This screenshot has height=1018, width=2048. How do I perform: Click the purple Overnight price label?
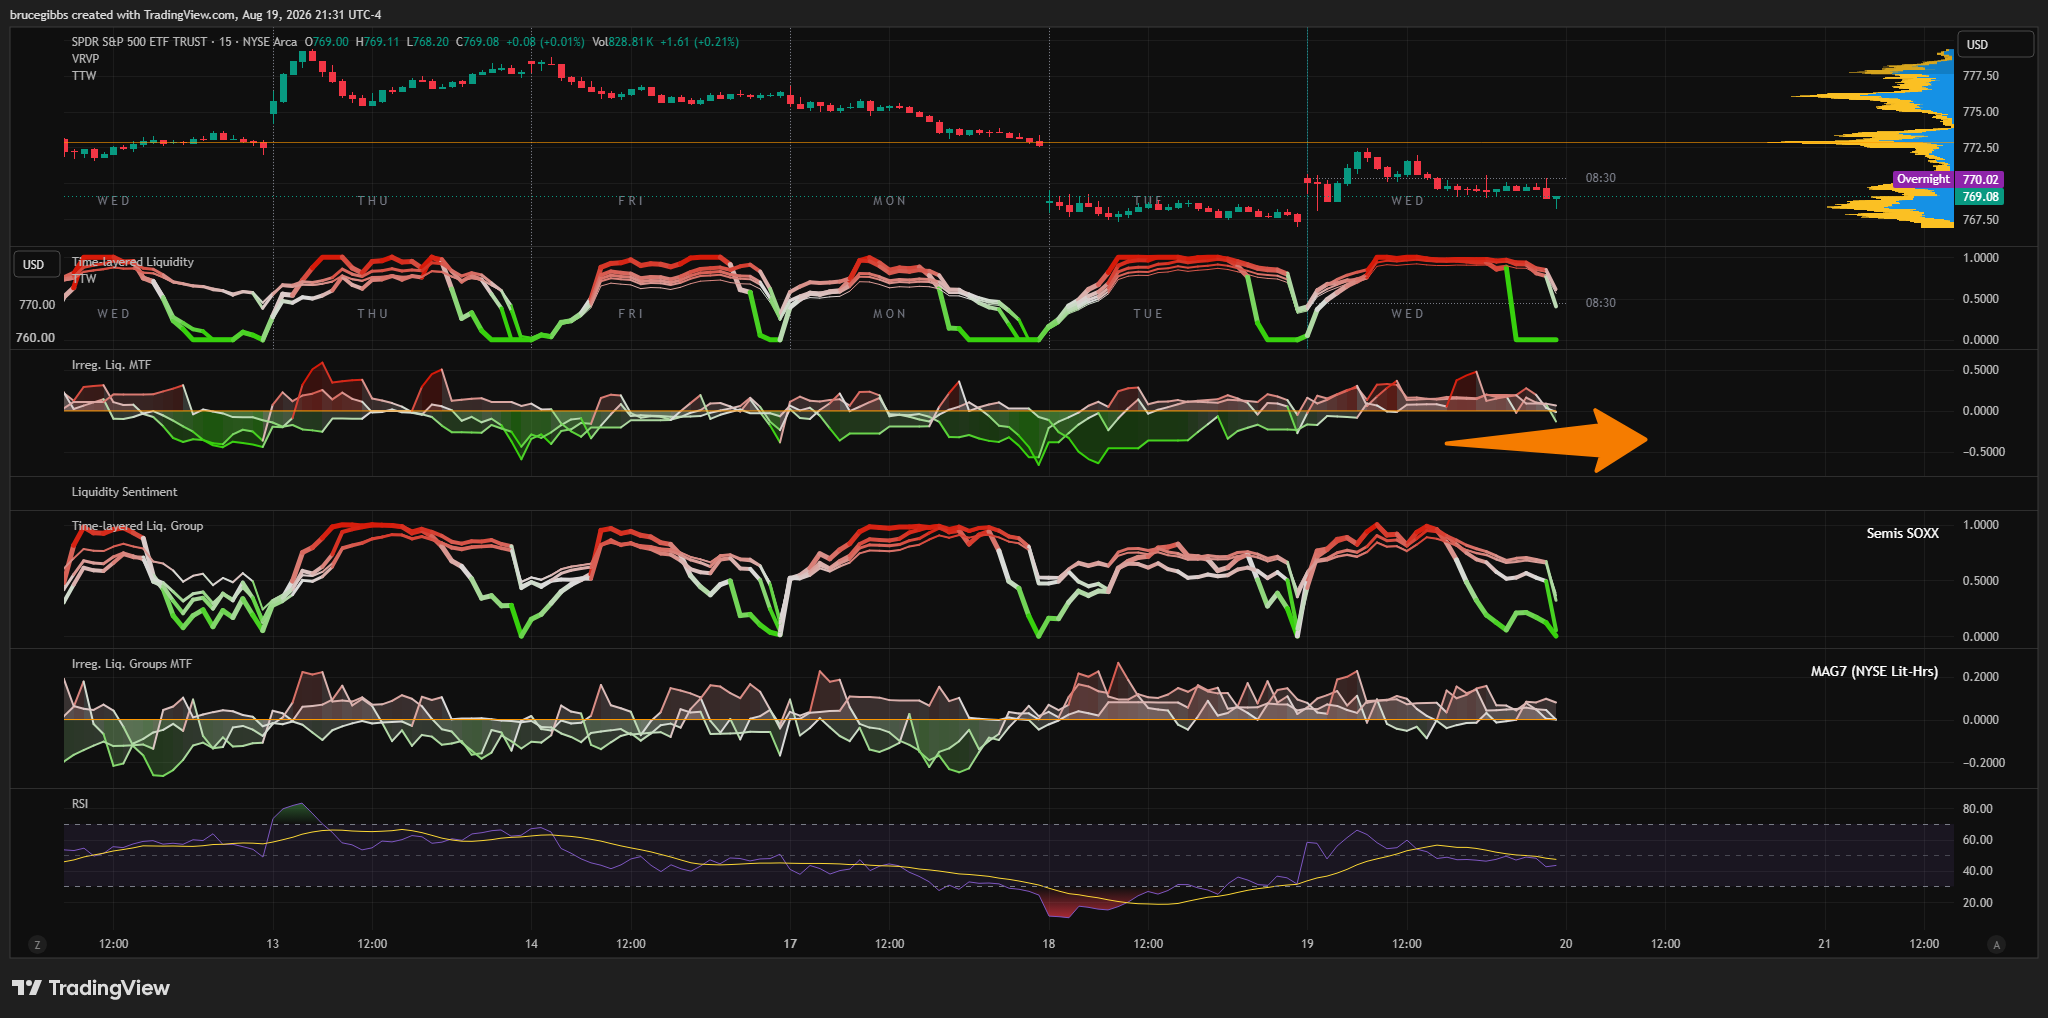click(1922, 180)
